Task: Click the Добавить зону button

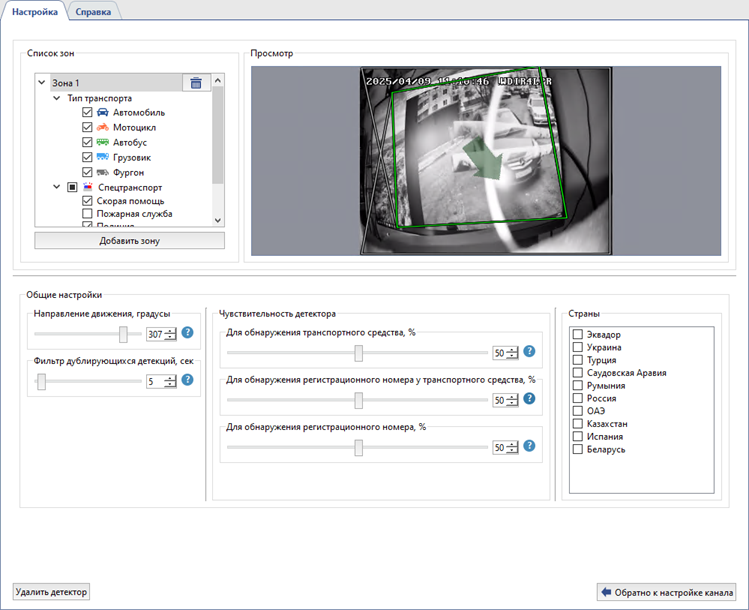Action: 129,241
